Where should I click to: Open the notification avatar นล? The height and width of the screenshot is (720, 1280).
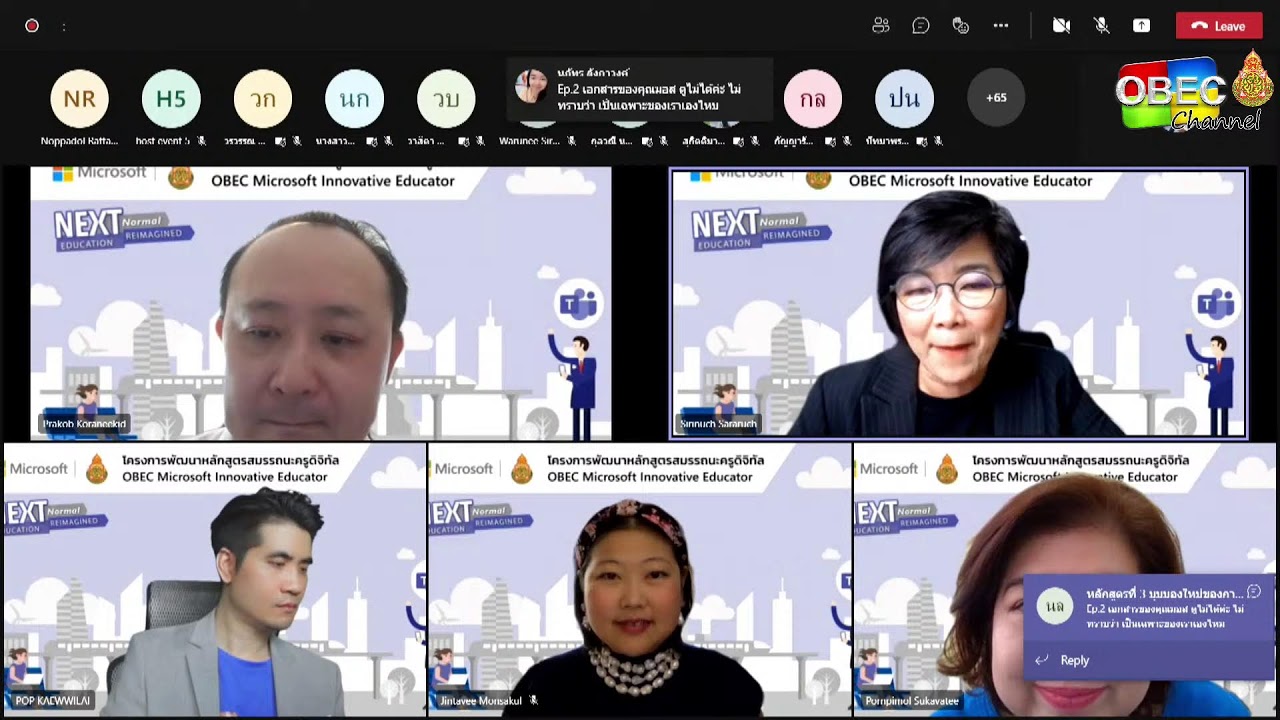[x=1055, y=606]
